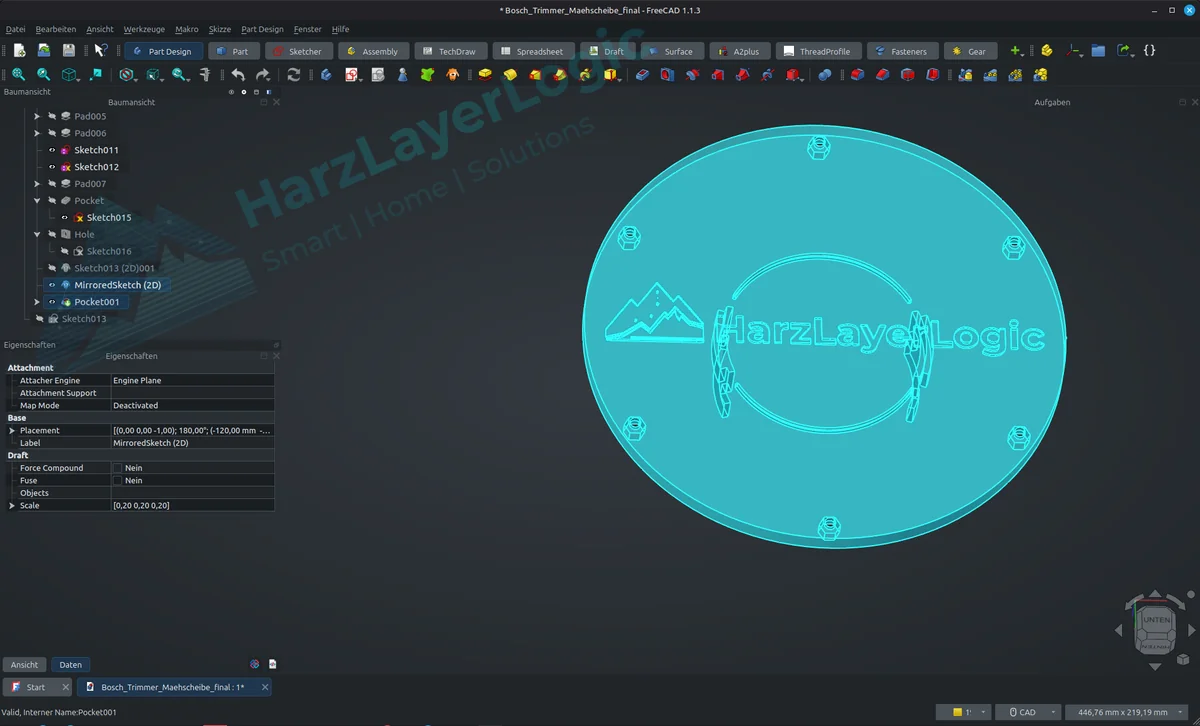Click the Fit selection zoom icon
Screen dimensions: 1200x726
pyautogui.click(x=44, y=75)
